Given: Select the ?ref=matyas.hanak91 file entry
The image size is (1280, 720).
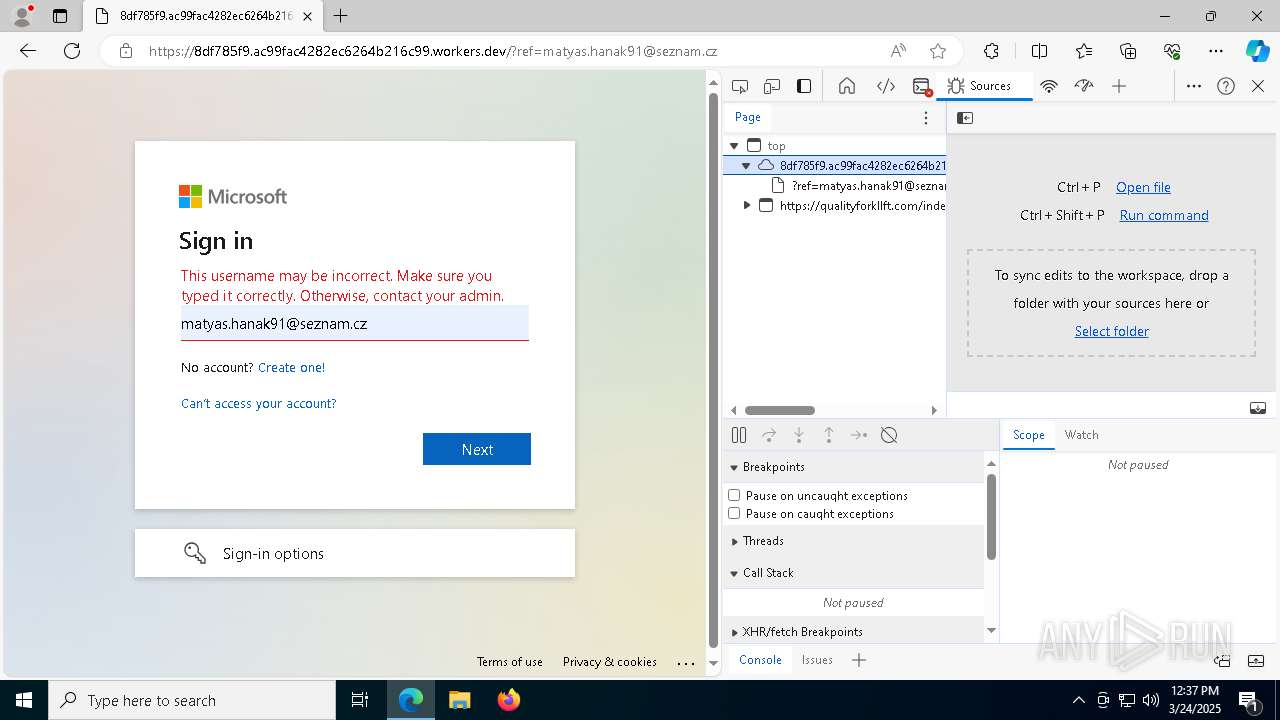Looking at the screenshot, I should point(858,186).
